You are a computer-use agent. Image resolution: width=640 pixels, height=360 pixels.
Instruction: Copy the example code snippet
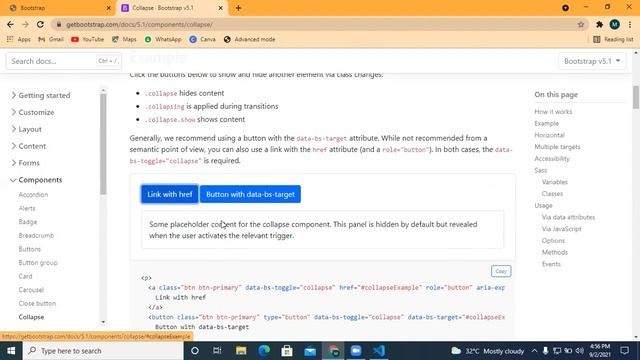[x=501, y=271]
